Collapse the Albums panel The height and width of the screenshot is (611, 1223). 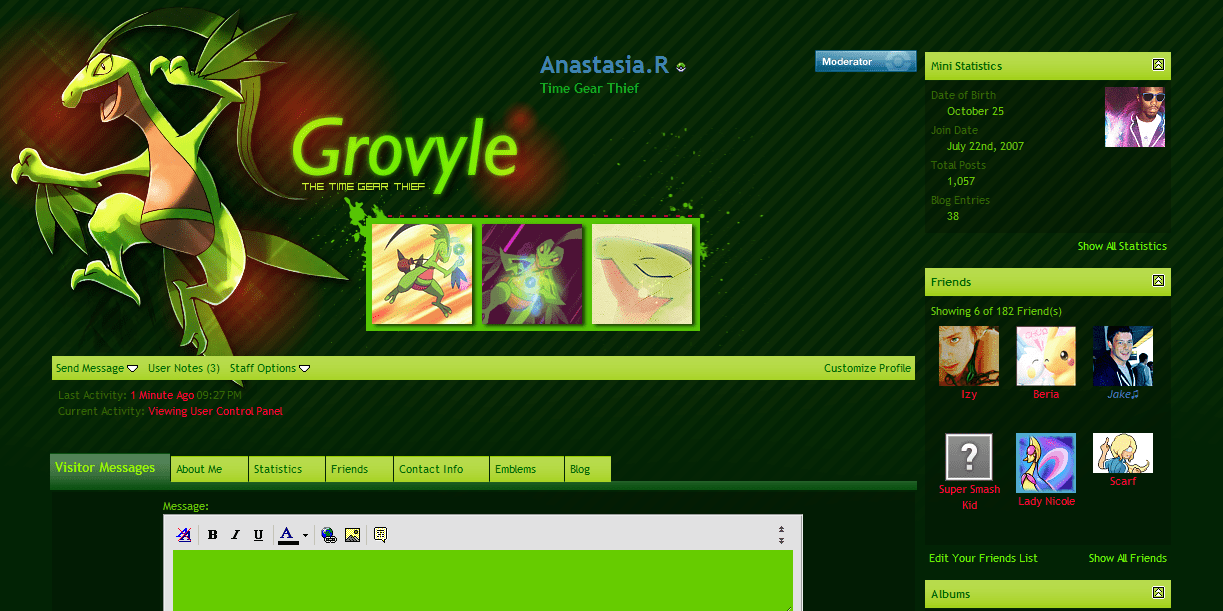click(x=1158, y=593)
